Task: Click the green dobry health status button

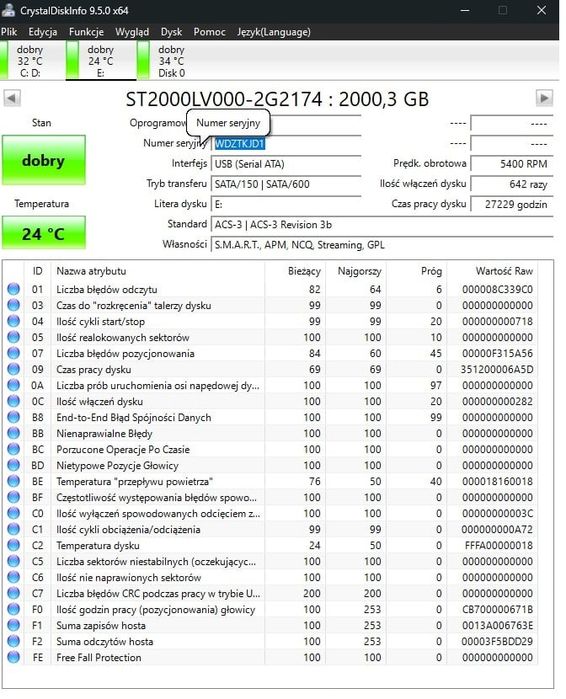Action: click(x=44, y=160)
